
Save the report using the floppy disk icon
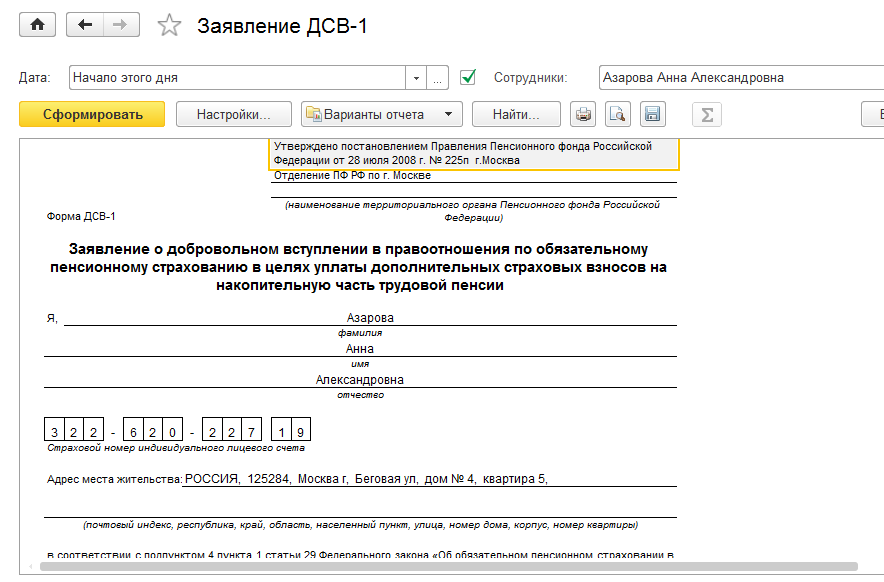(652, 114)
